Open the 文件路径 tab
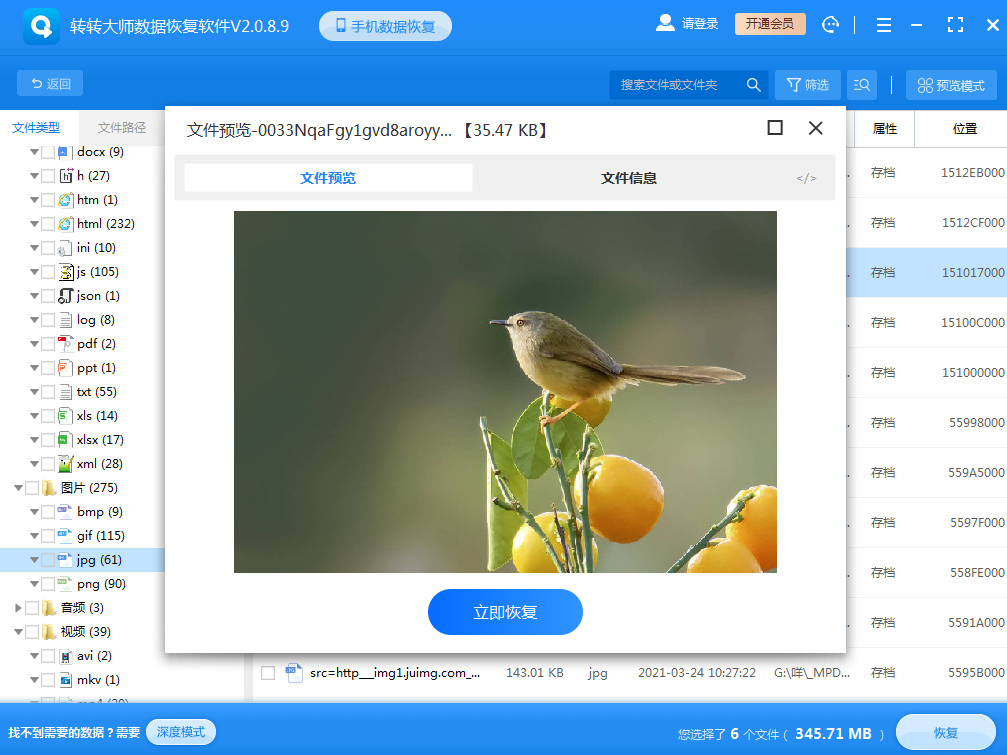The image size is (1007, 755). 123,127
